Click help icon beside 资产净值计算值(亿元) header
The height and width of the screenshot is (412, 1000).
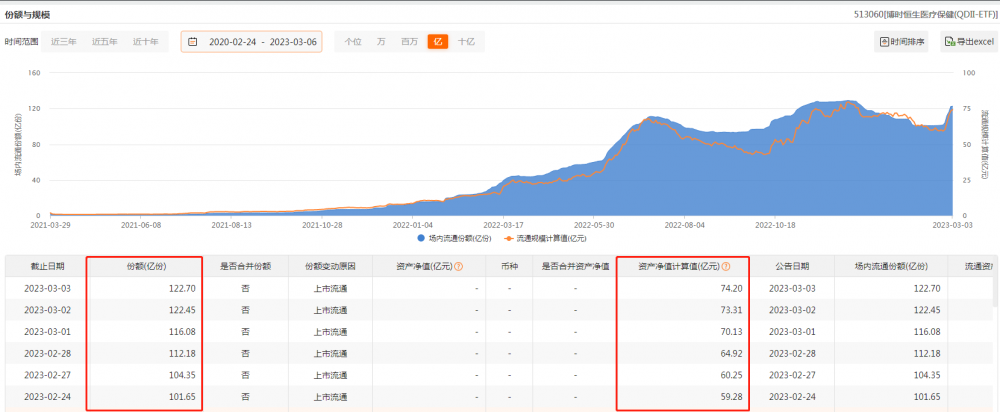point(725,267)
